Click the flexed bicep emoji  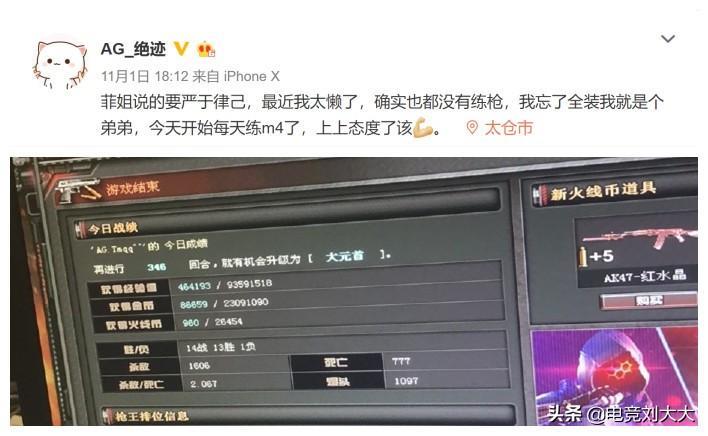[423, 128]
